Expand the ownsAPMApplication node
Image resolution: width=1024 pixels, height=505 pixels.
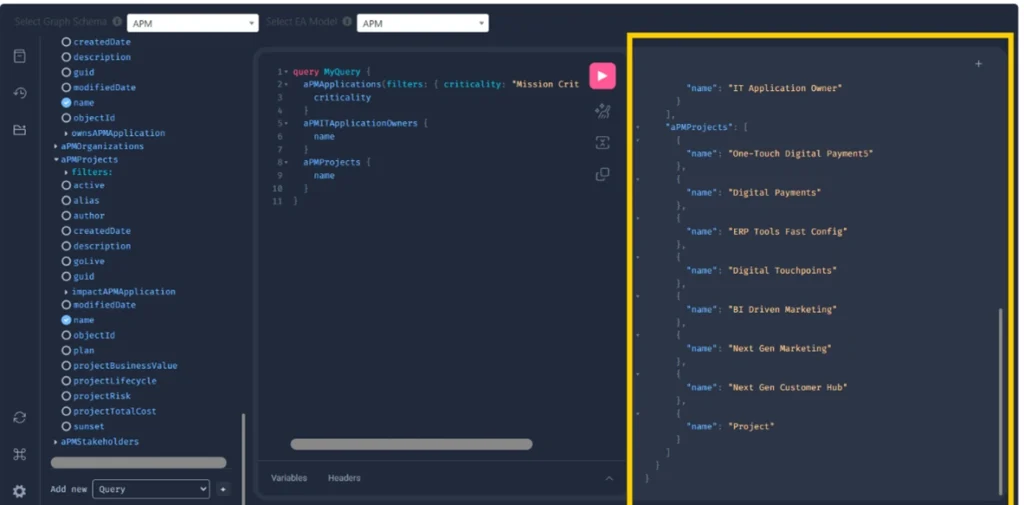[x=66, y=133]
